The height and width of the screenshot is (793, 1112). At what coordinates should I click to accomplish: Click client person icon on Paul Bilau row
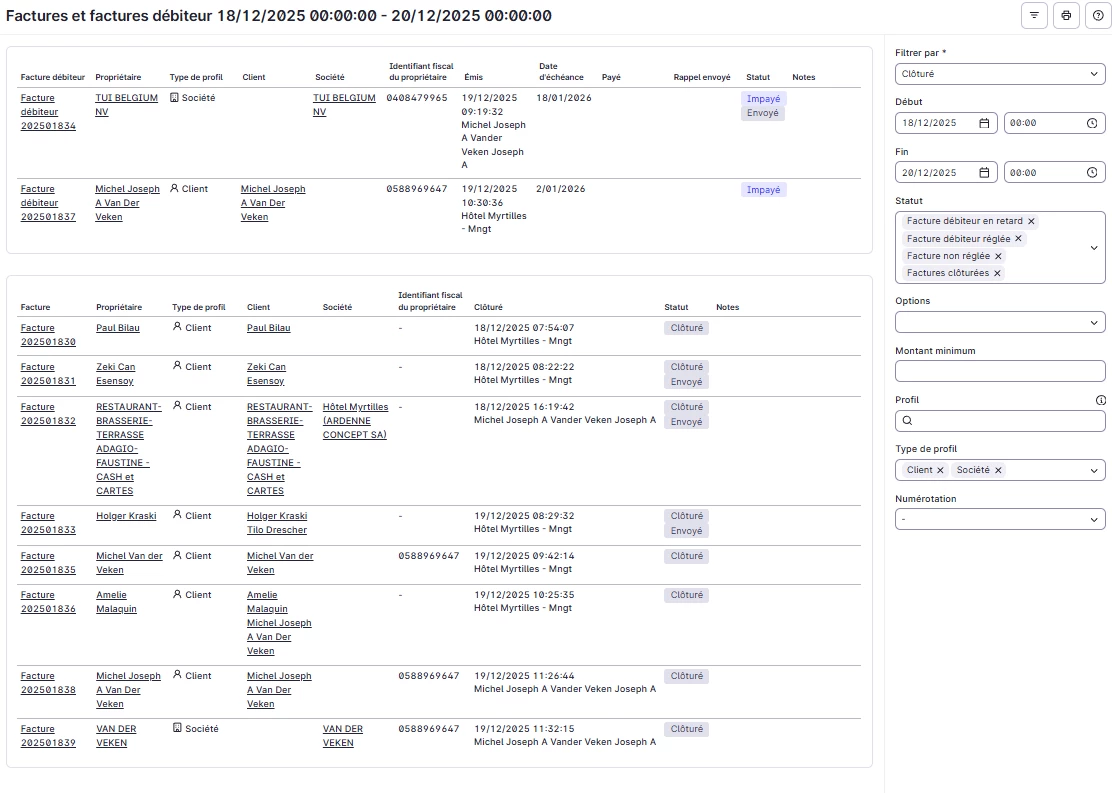[x=177, y=327]
